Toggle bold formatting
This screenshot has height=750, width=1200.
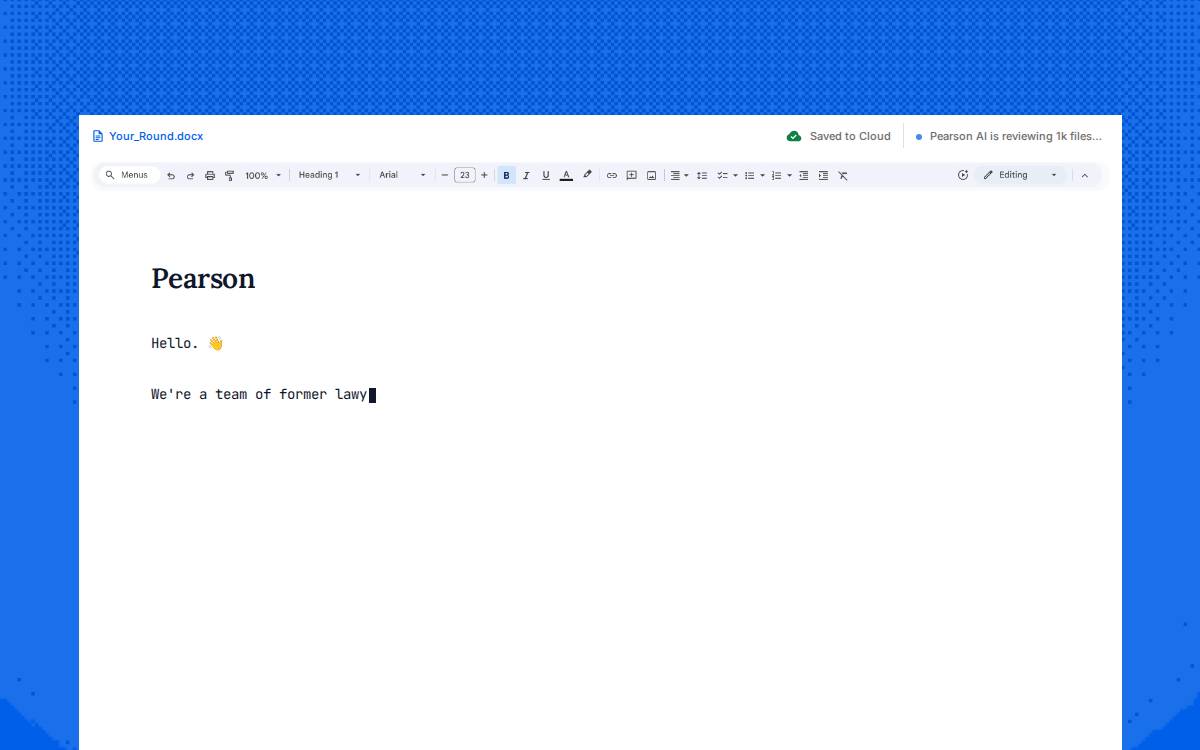pos(506,175)
